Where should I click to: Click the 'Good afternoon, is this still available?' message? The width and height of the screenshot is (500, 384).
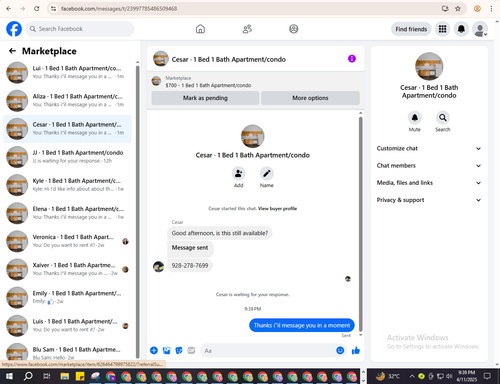(x=220, y=233)
